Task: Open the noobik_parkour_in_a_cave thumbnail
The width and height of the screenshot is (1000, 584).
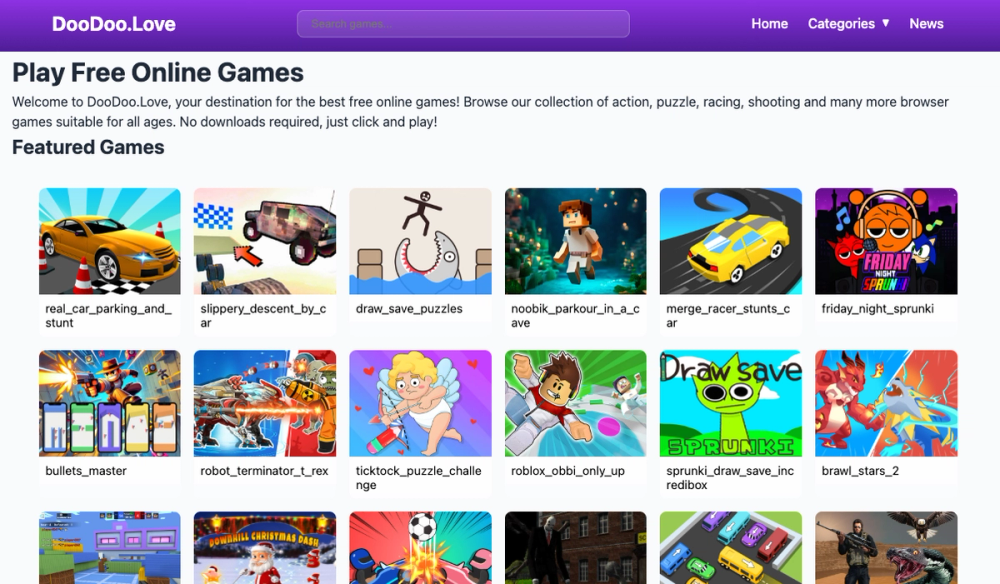Action: pos(575,241)
